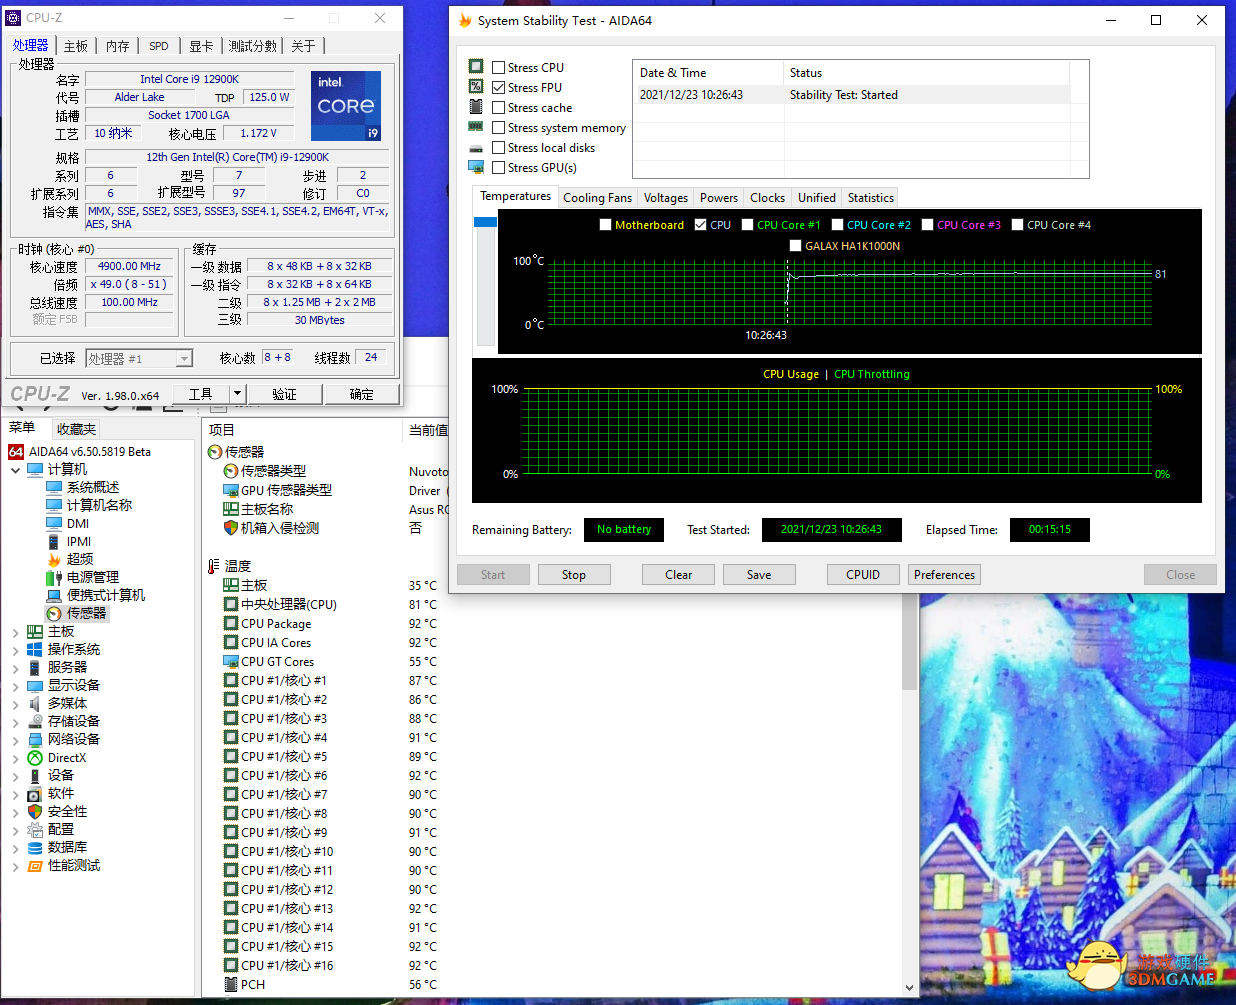Open the Preferences button
The height and width of the screenshot is (1005, 1236).
click(x=944, y=574)
